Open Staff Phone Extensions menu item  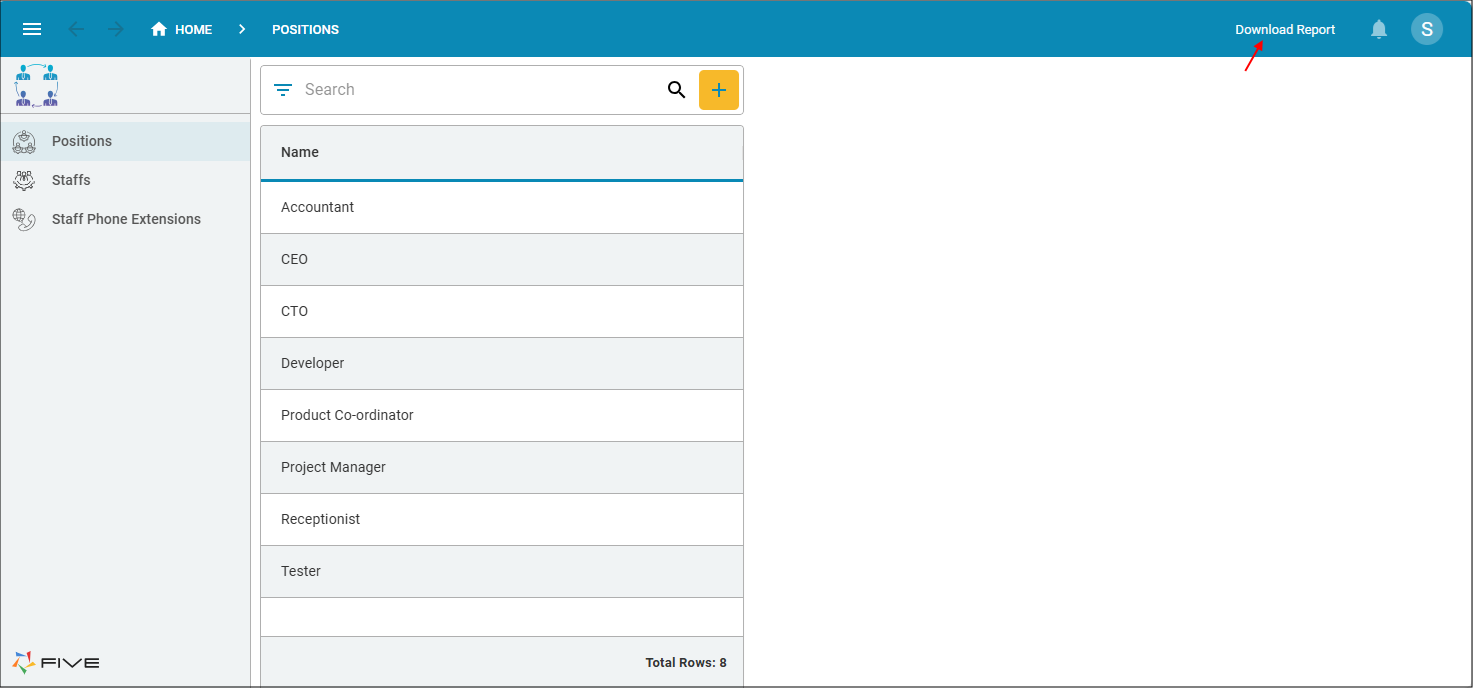point(126,219)
